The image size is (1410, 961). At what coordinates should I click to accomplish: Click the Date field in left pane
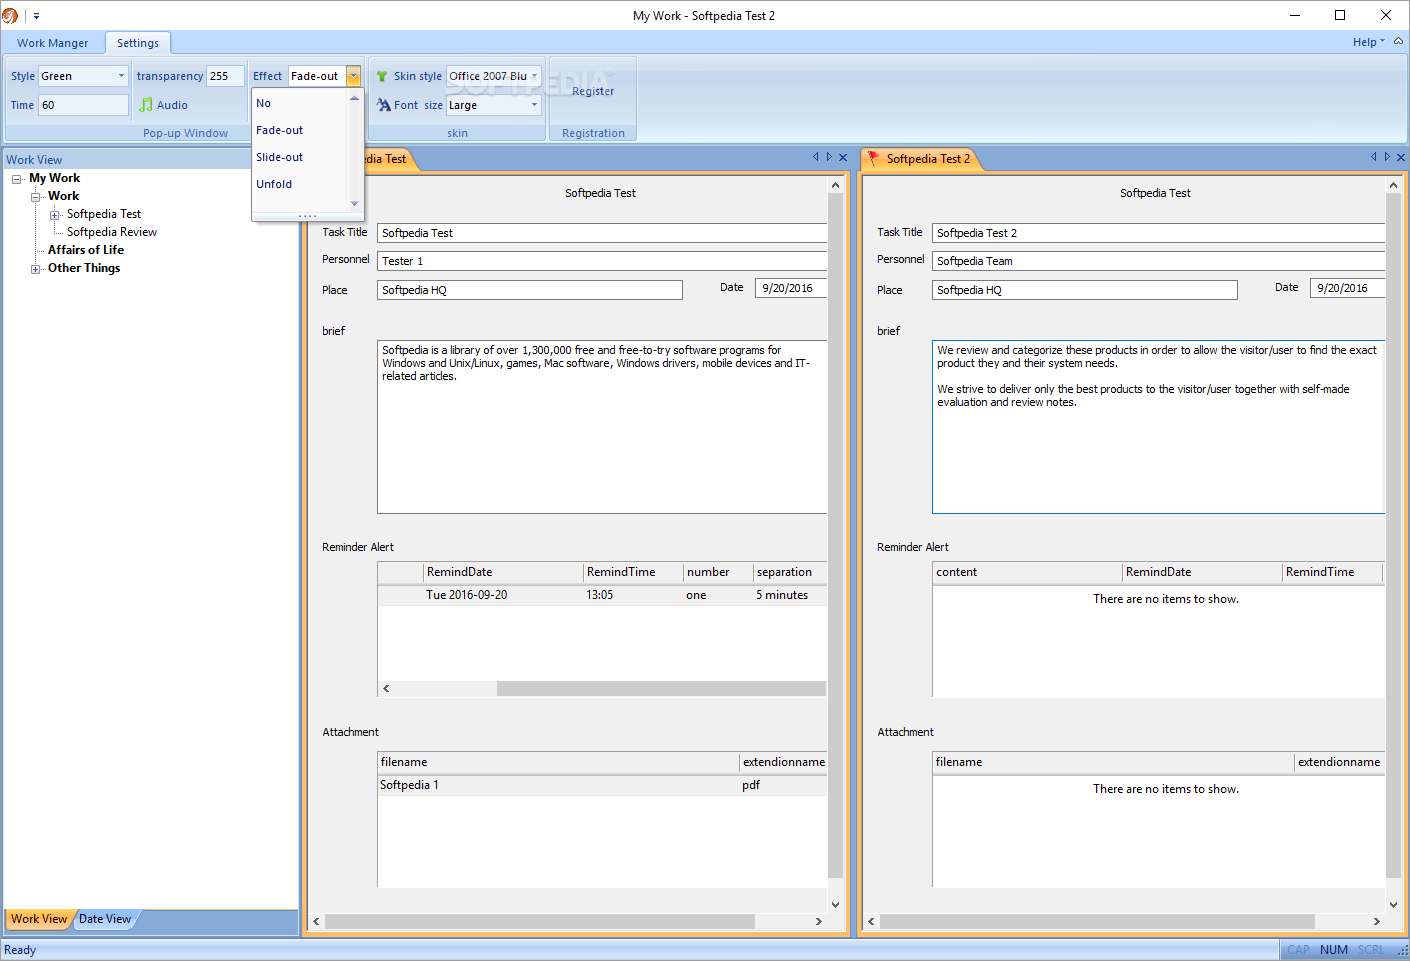click(x=791, y=288)
